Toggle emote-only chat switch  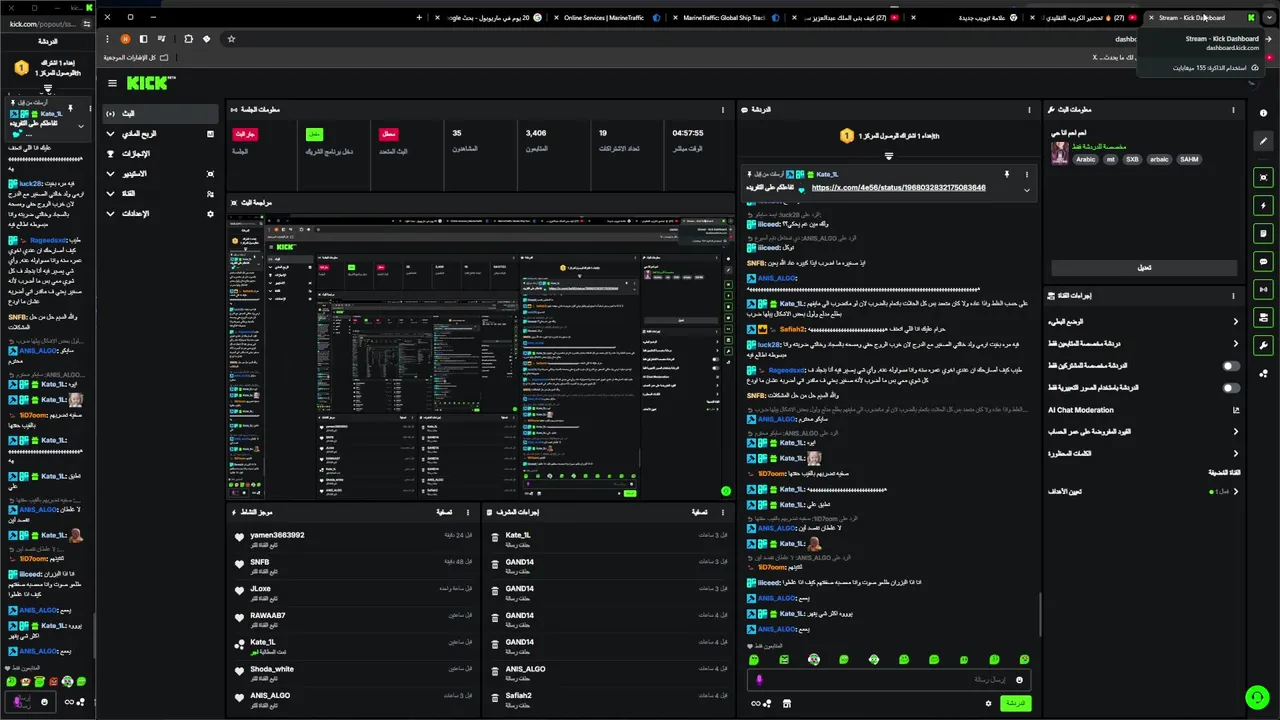[1231, 388]
